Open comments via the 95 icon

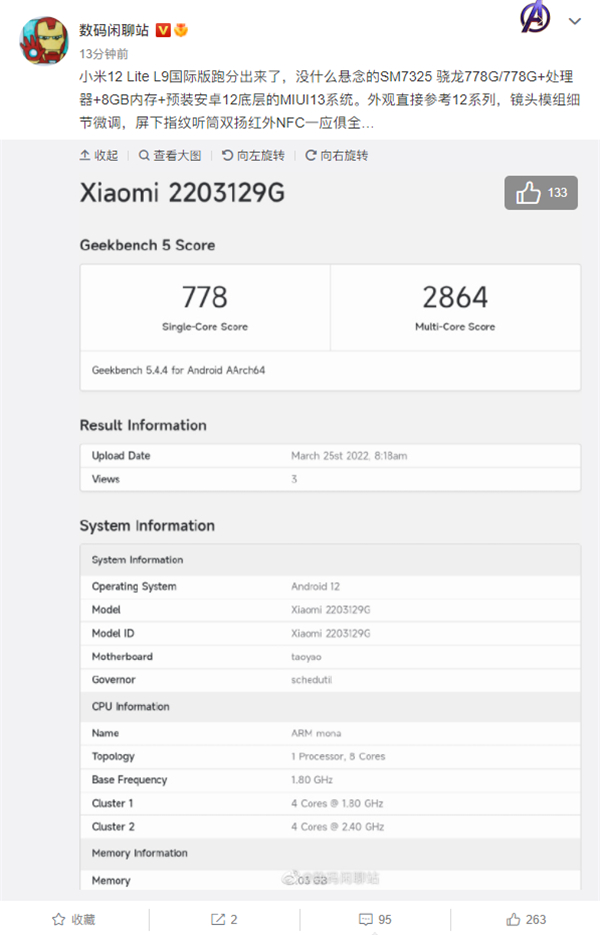pyautogui.click(x=376, y=919)
